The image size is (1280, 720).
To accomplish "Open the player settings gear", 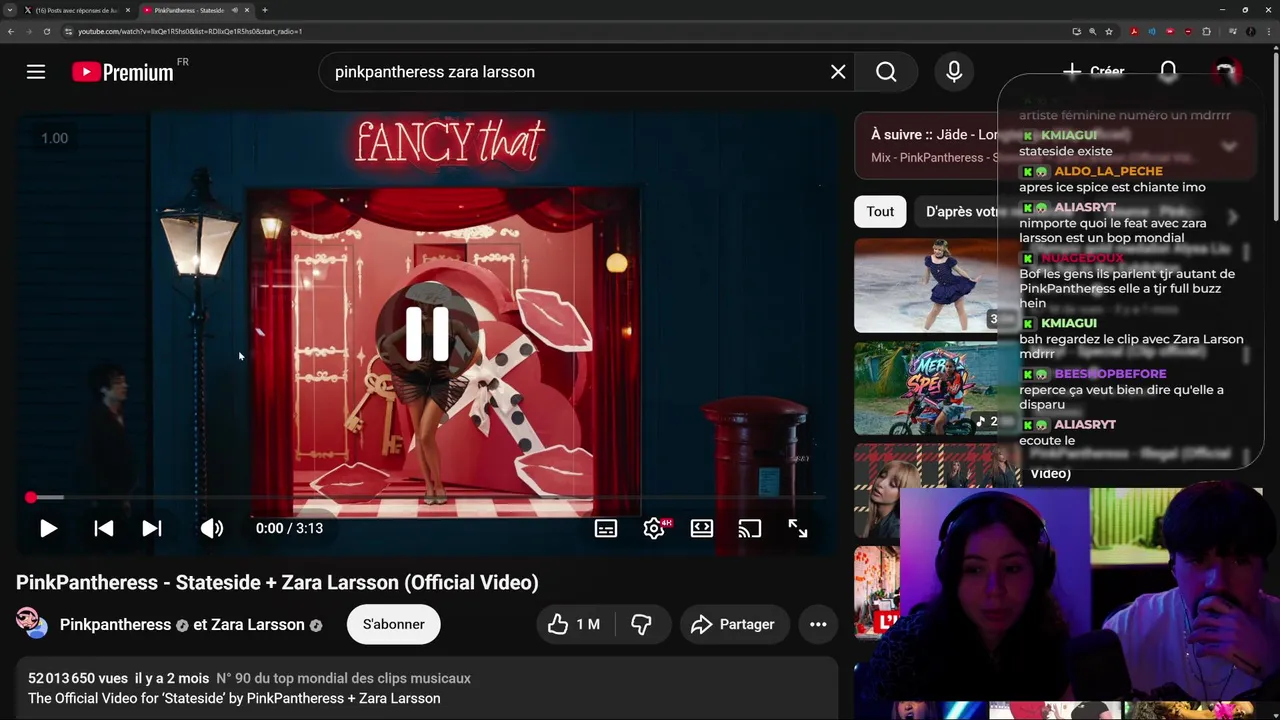I will [654, 528].
